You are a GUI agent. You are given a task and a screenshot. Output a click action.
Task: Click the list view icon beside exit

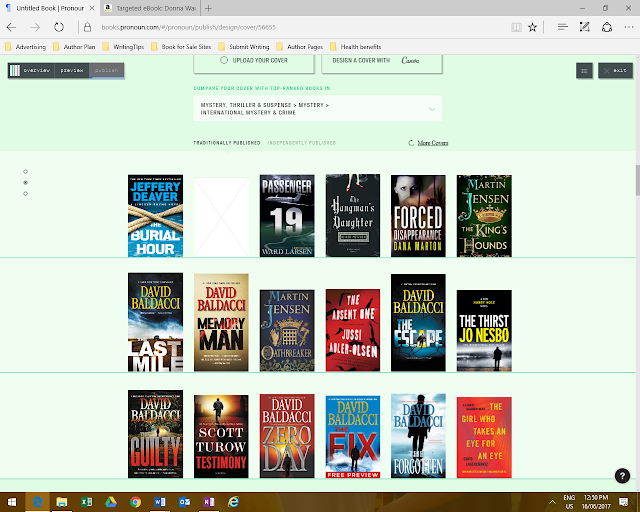click(x=584, y=71)
